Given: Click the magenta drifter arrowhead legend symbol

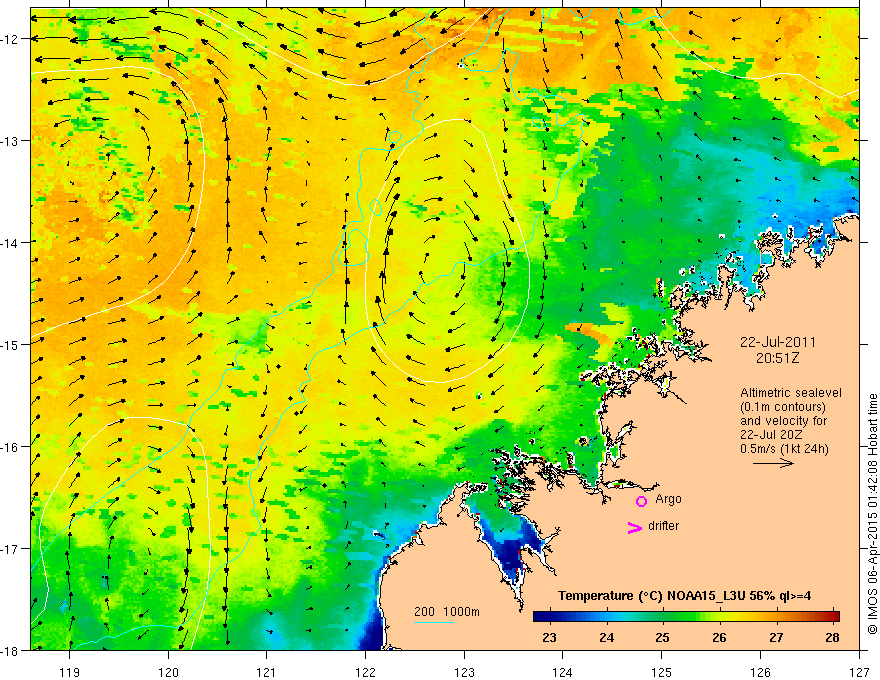Looking at the screenshot, I should (635, 528).
